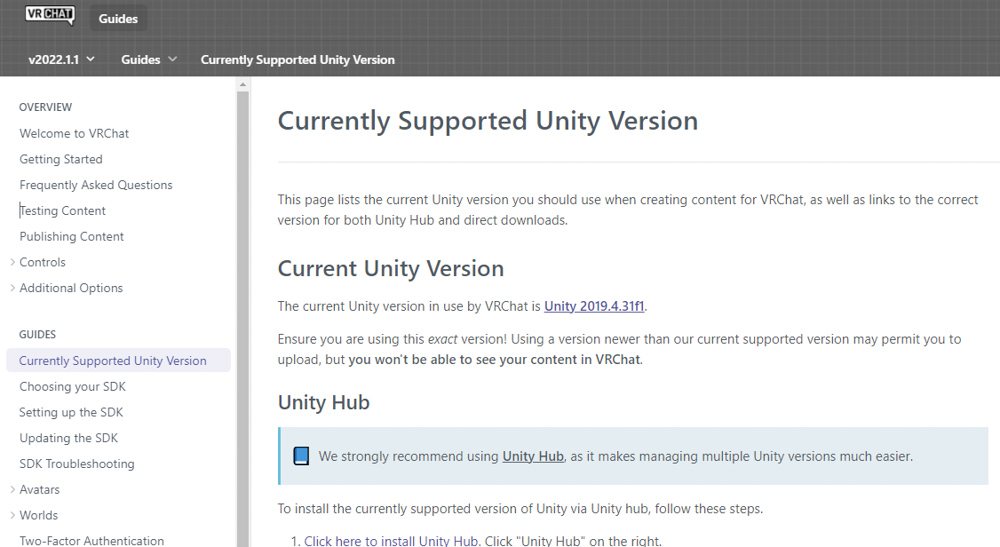Screen dimensions: 1000x547
Task: Open SDK Troubleshooting guide
Action: tap(77, 463)
